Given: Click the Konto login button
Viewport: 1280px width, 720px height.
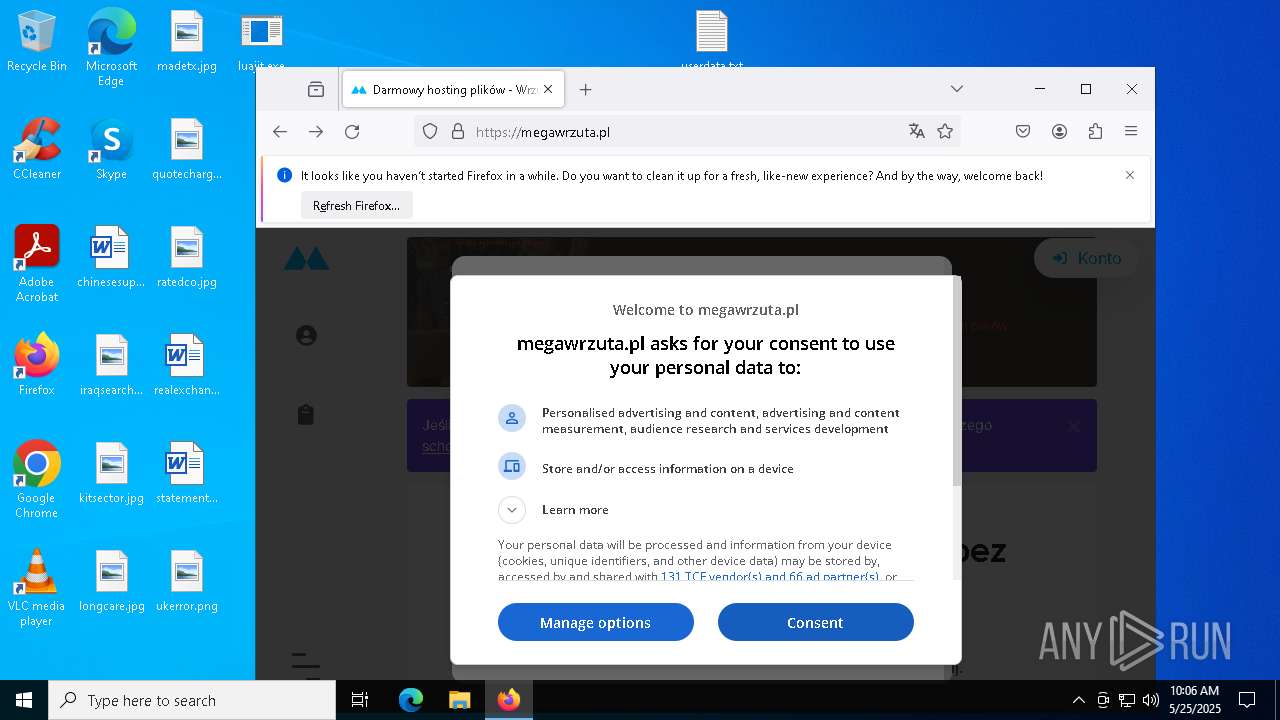Looking at the screenshot, I should click(1087, 258).
